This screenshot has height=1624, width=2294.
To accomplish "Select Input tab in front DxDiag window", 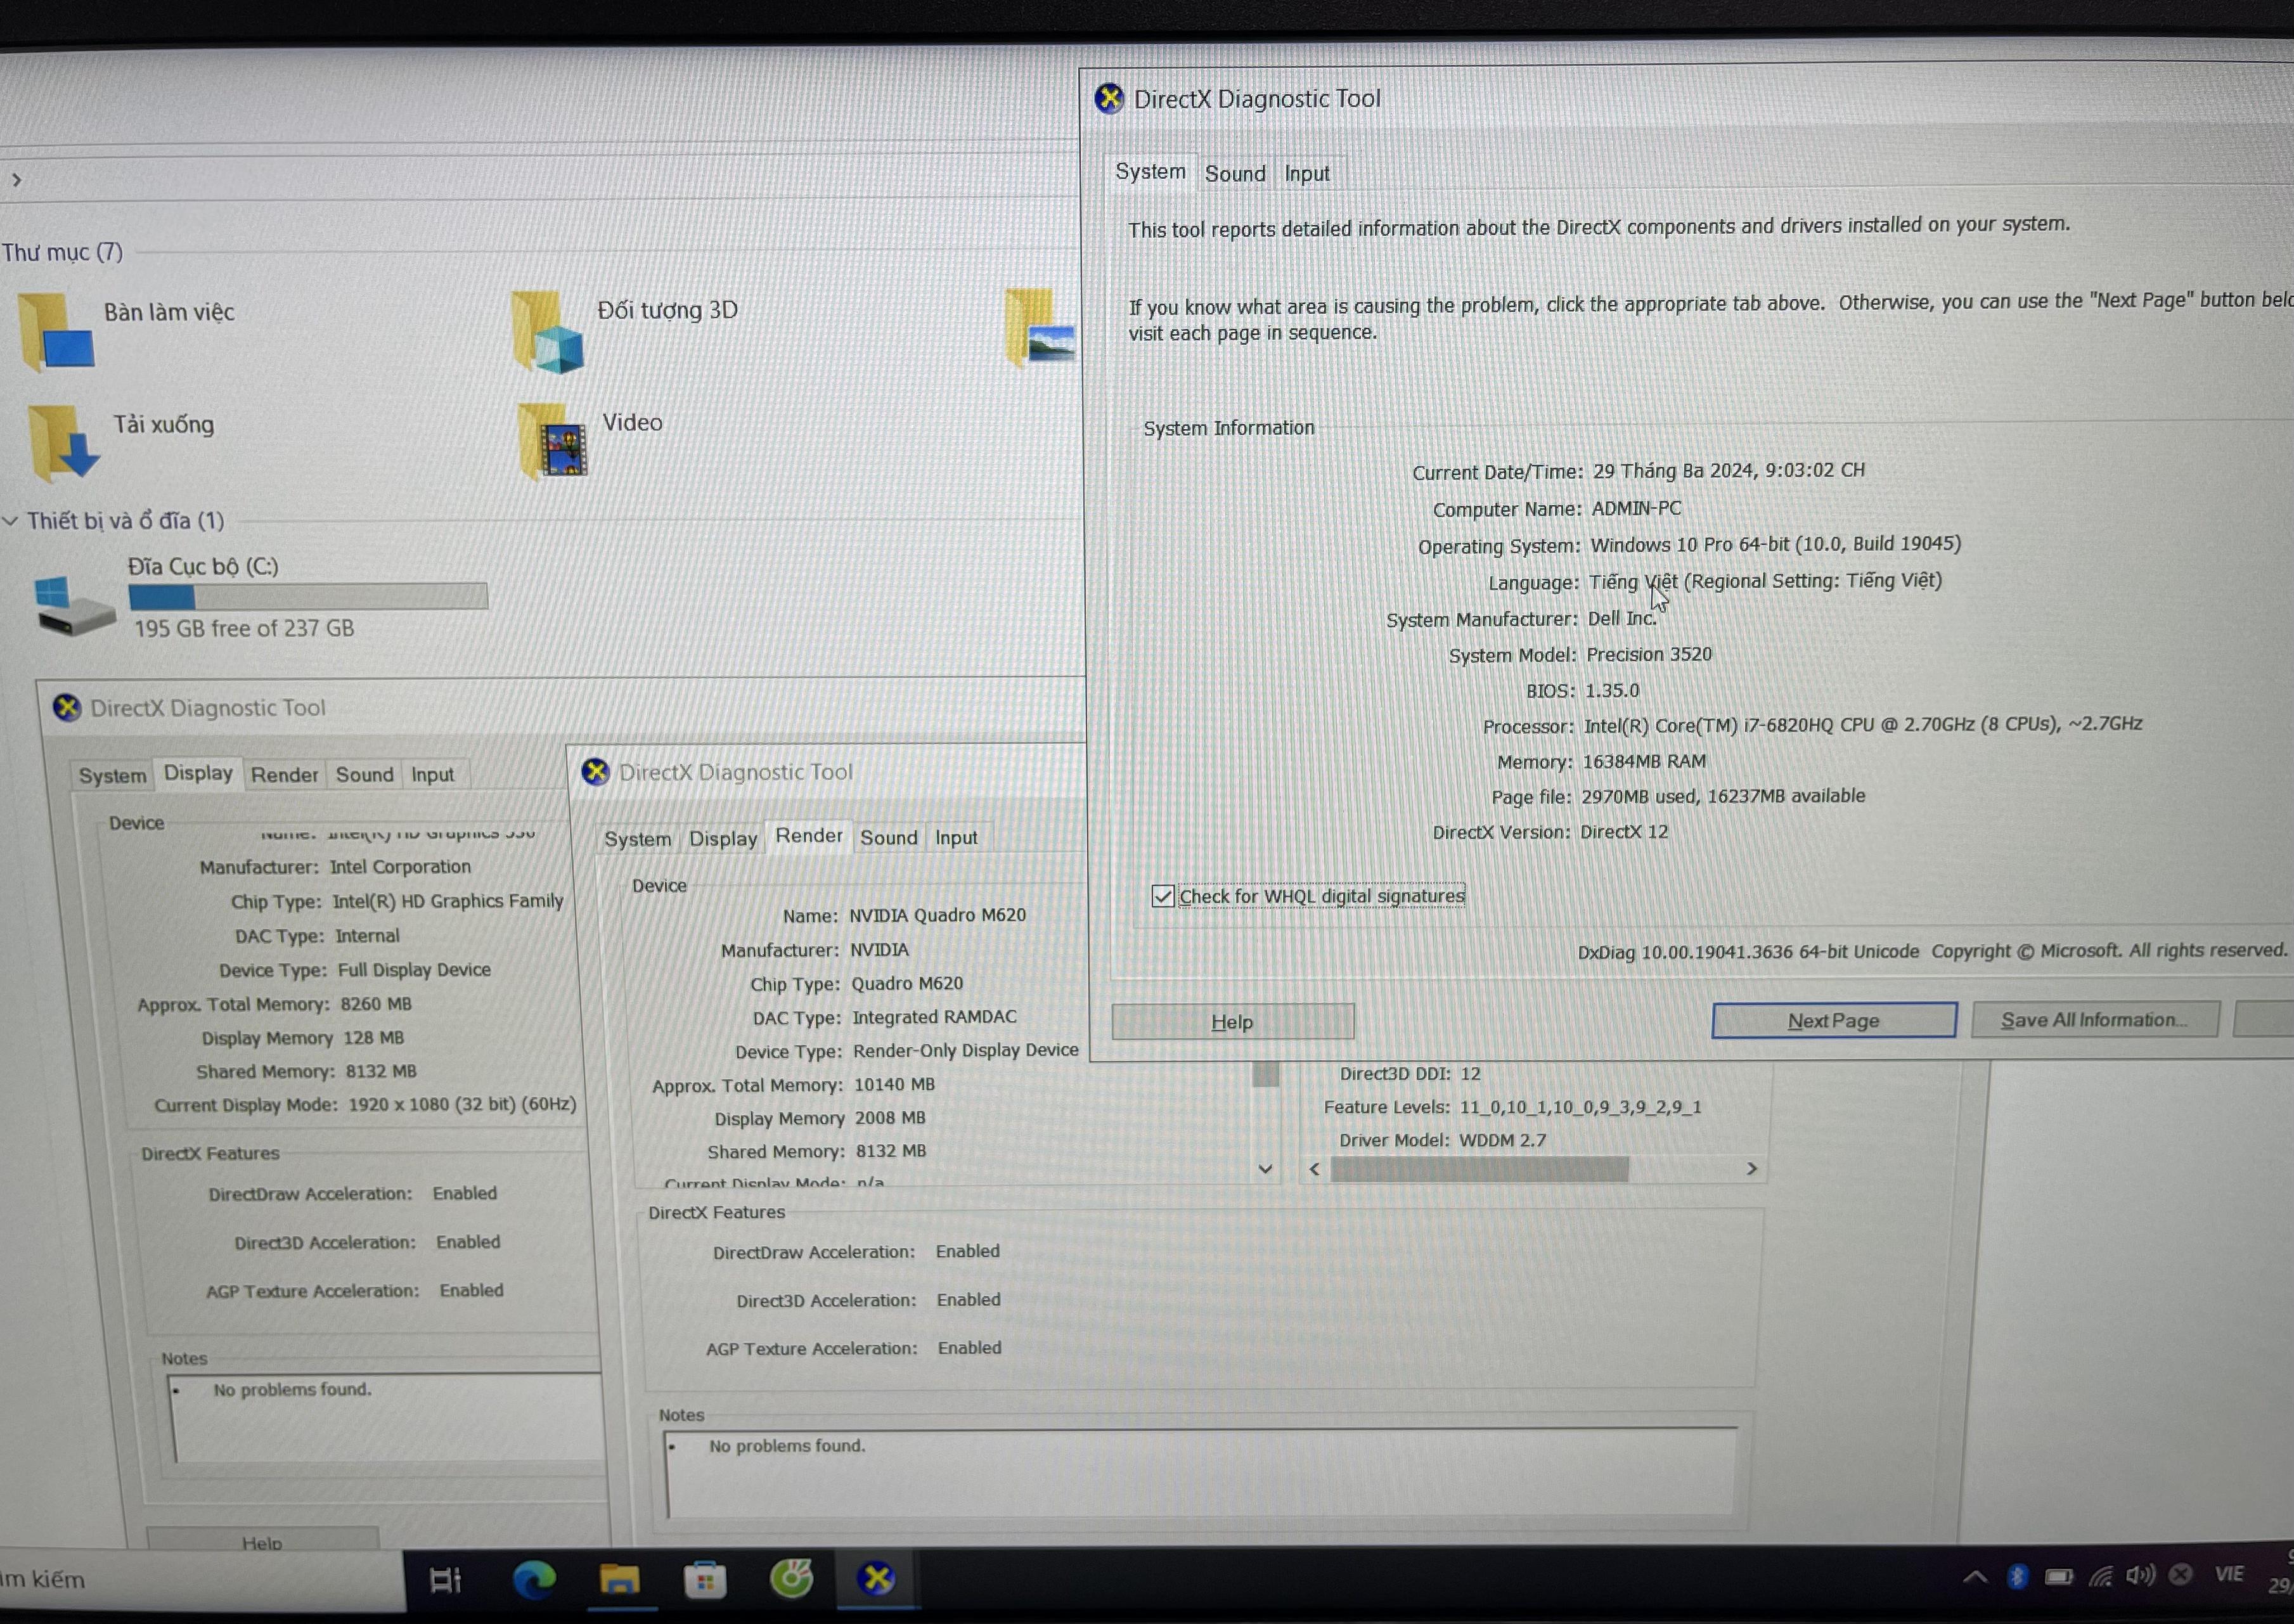I will 1306,174.
